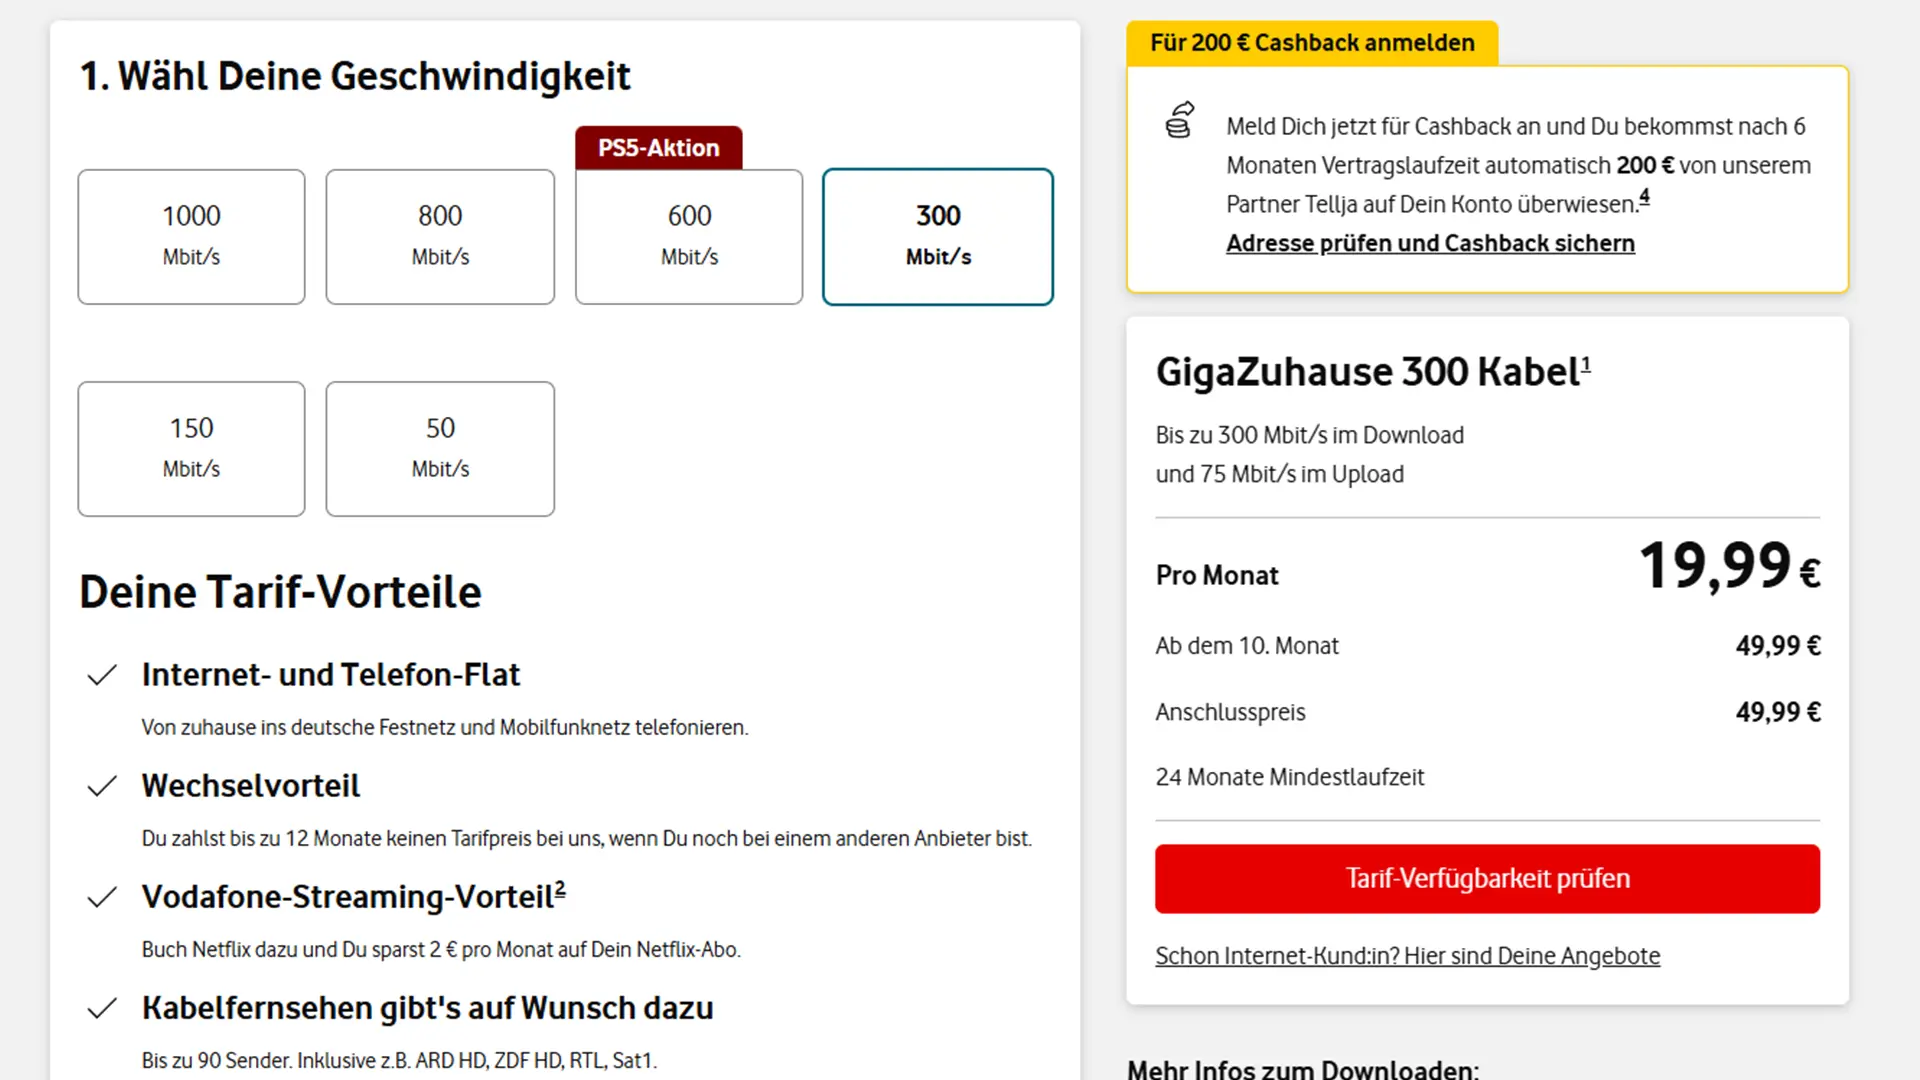1920x1080 pixels.
Task: Click the checkmark beside Kabelfernsehen gibt's auf Wunsch dazu
Action: pyautogui.click(x=103, y=1008)
